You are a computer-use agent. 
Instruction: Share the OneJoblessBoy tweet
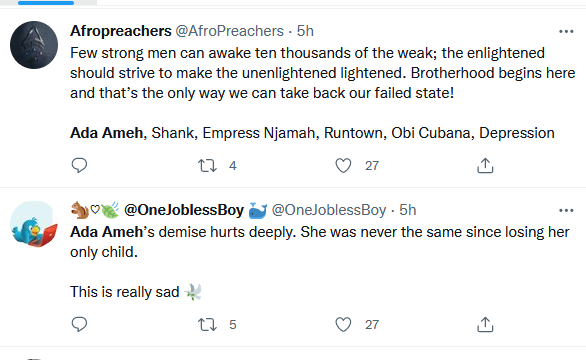tap(485, 324)
